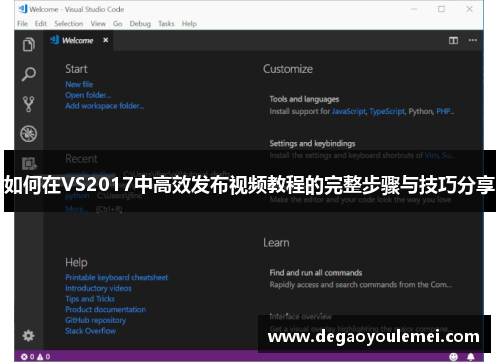500x362 pixels.
Task: Click Add workspace folder... link
Action: coord(105,106)
